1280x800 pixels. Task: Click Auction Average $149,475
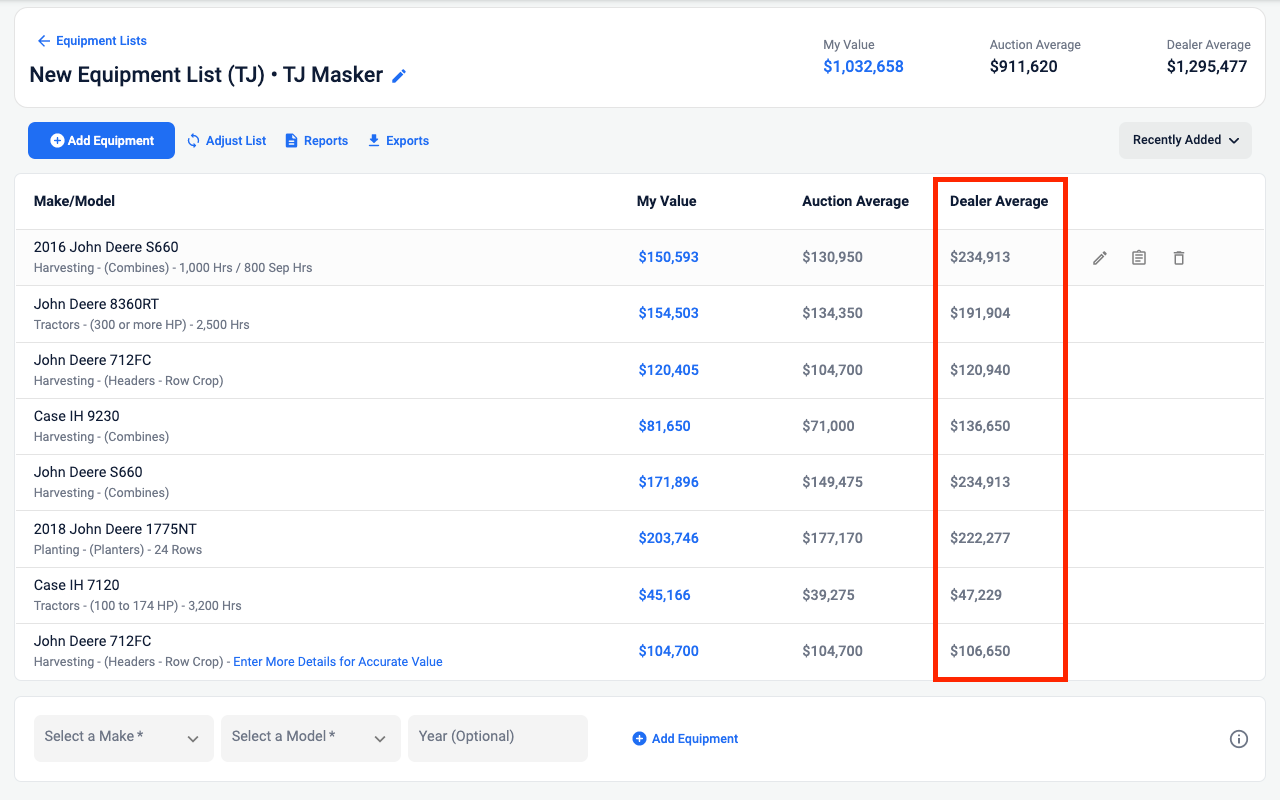pyautogui.click(x=832, y=482)
